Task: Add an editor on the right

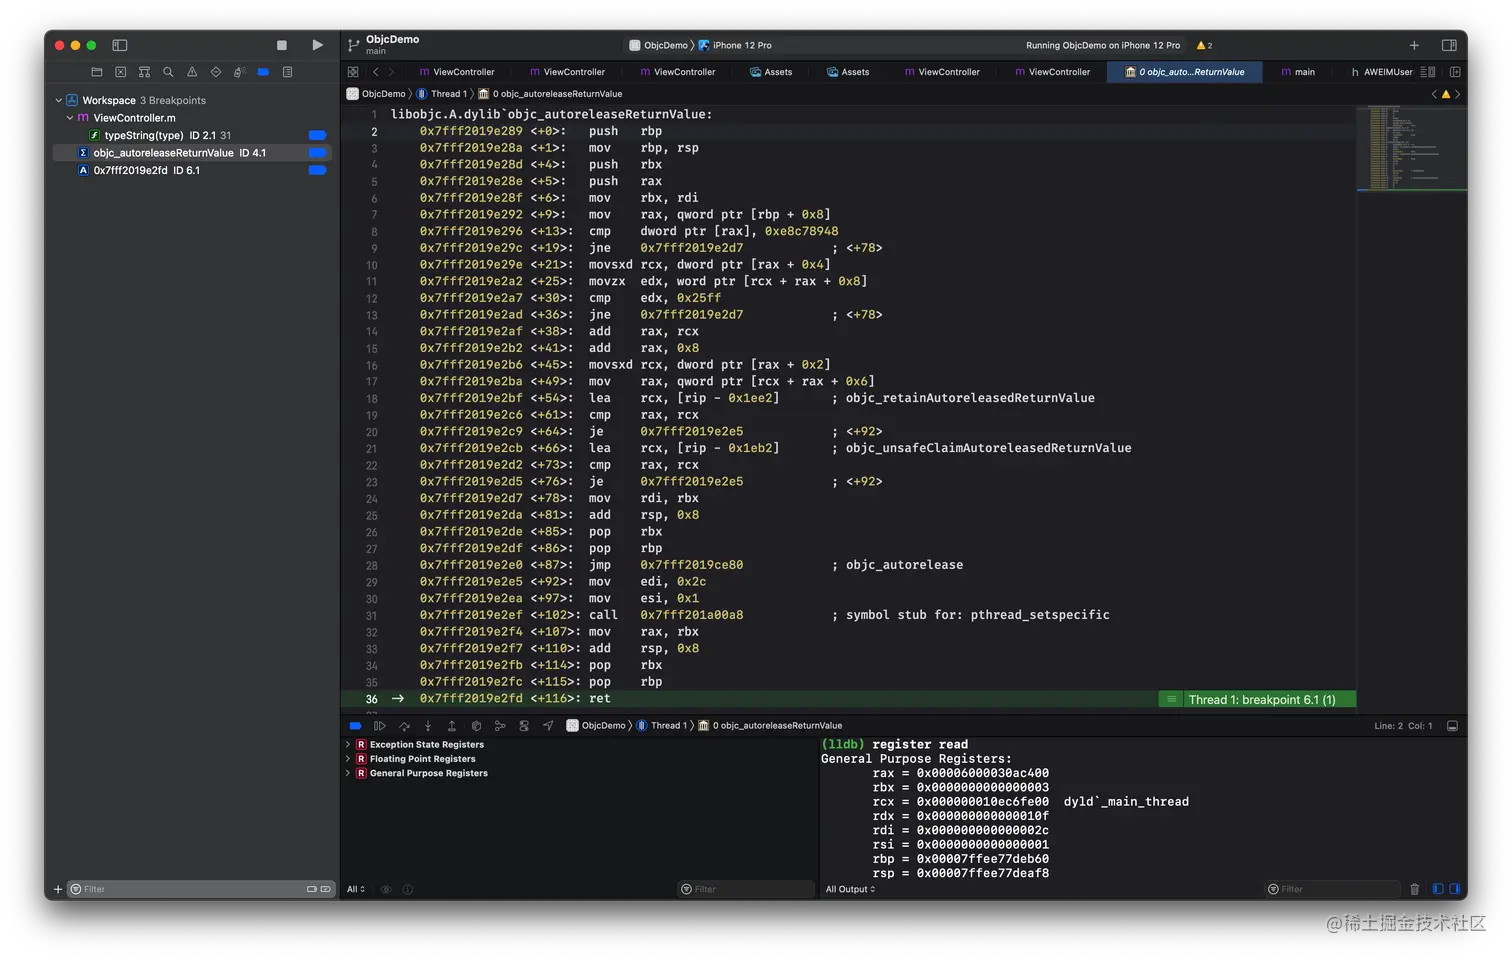Action: [x=1455, y=72]
